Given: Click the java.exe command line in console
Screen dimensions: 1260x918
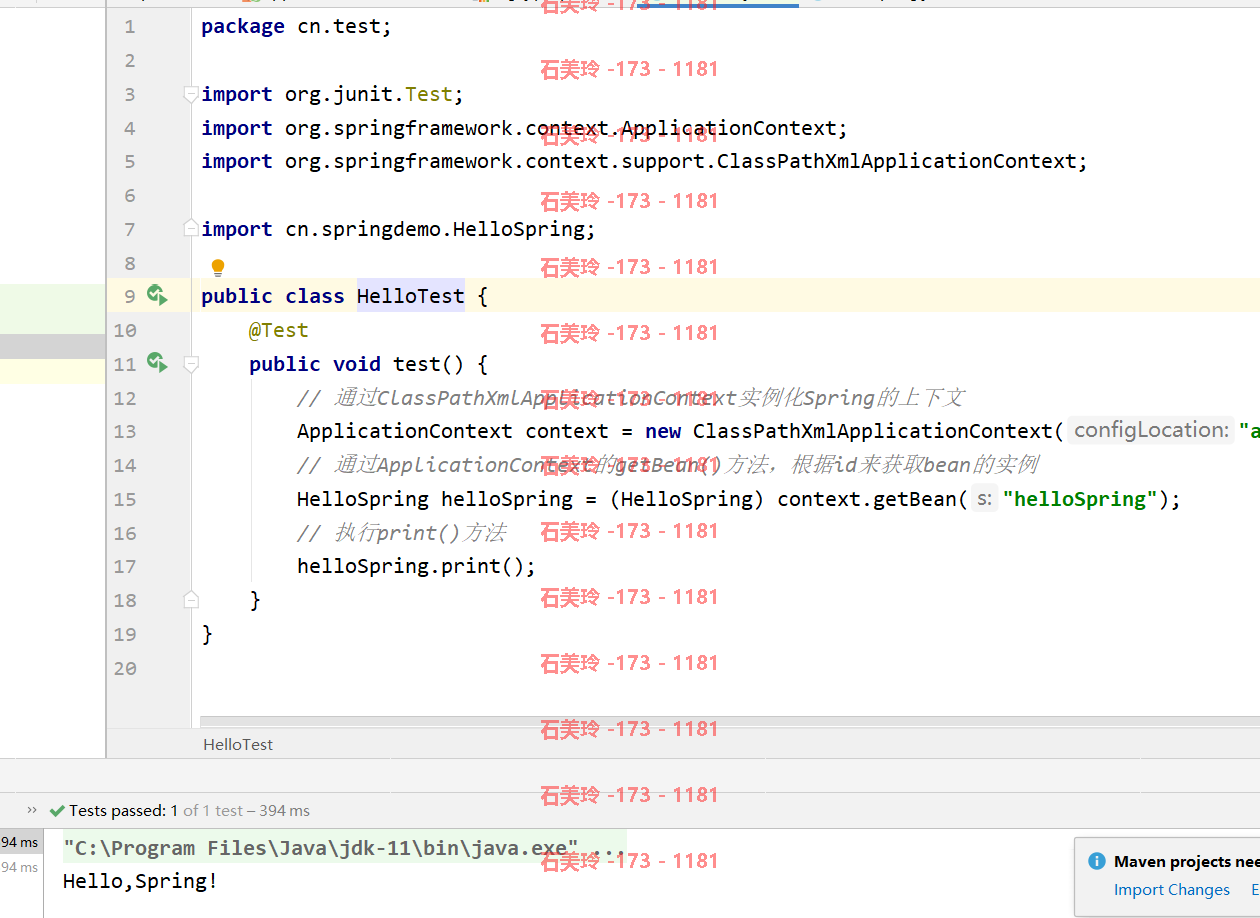Looking at the screenshot, I should (344, 848).
